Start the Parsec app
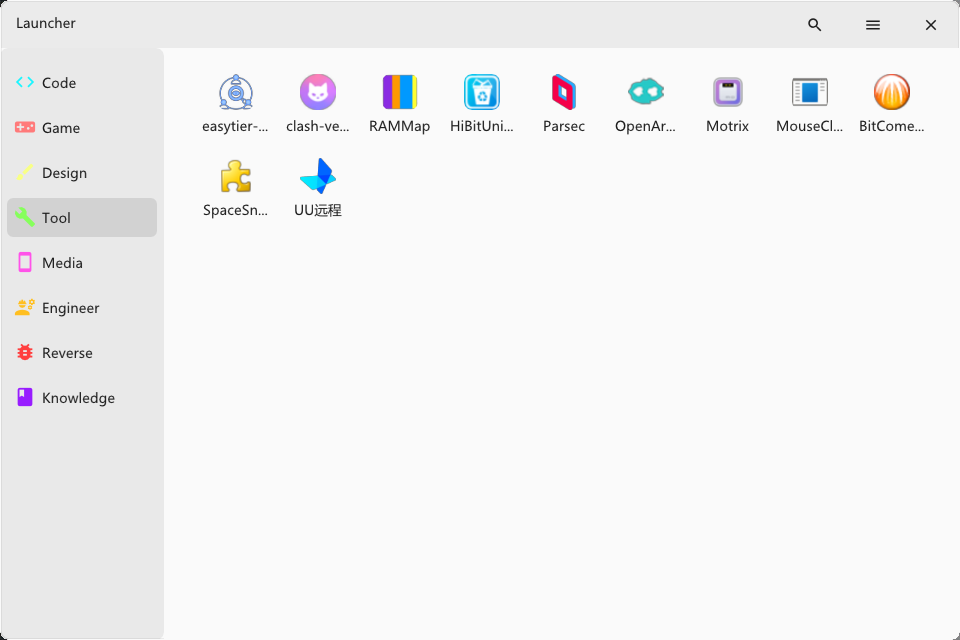This screenshot has height=640, width=960. click(x=564, y=92)
